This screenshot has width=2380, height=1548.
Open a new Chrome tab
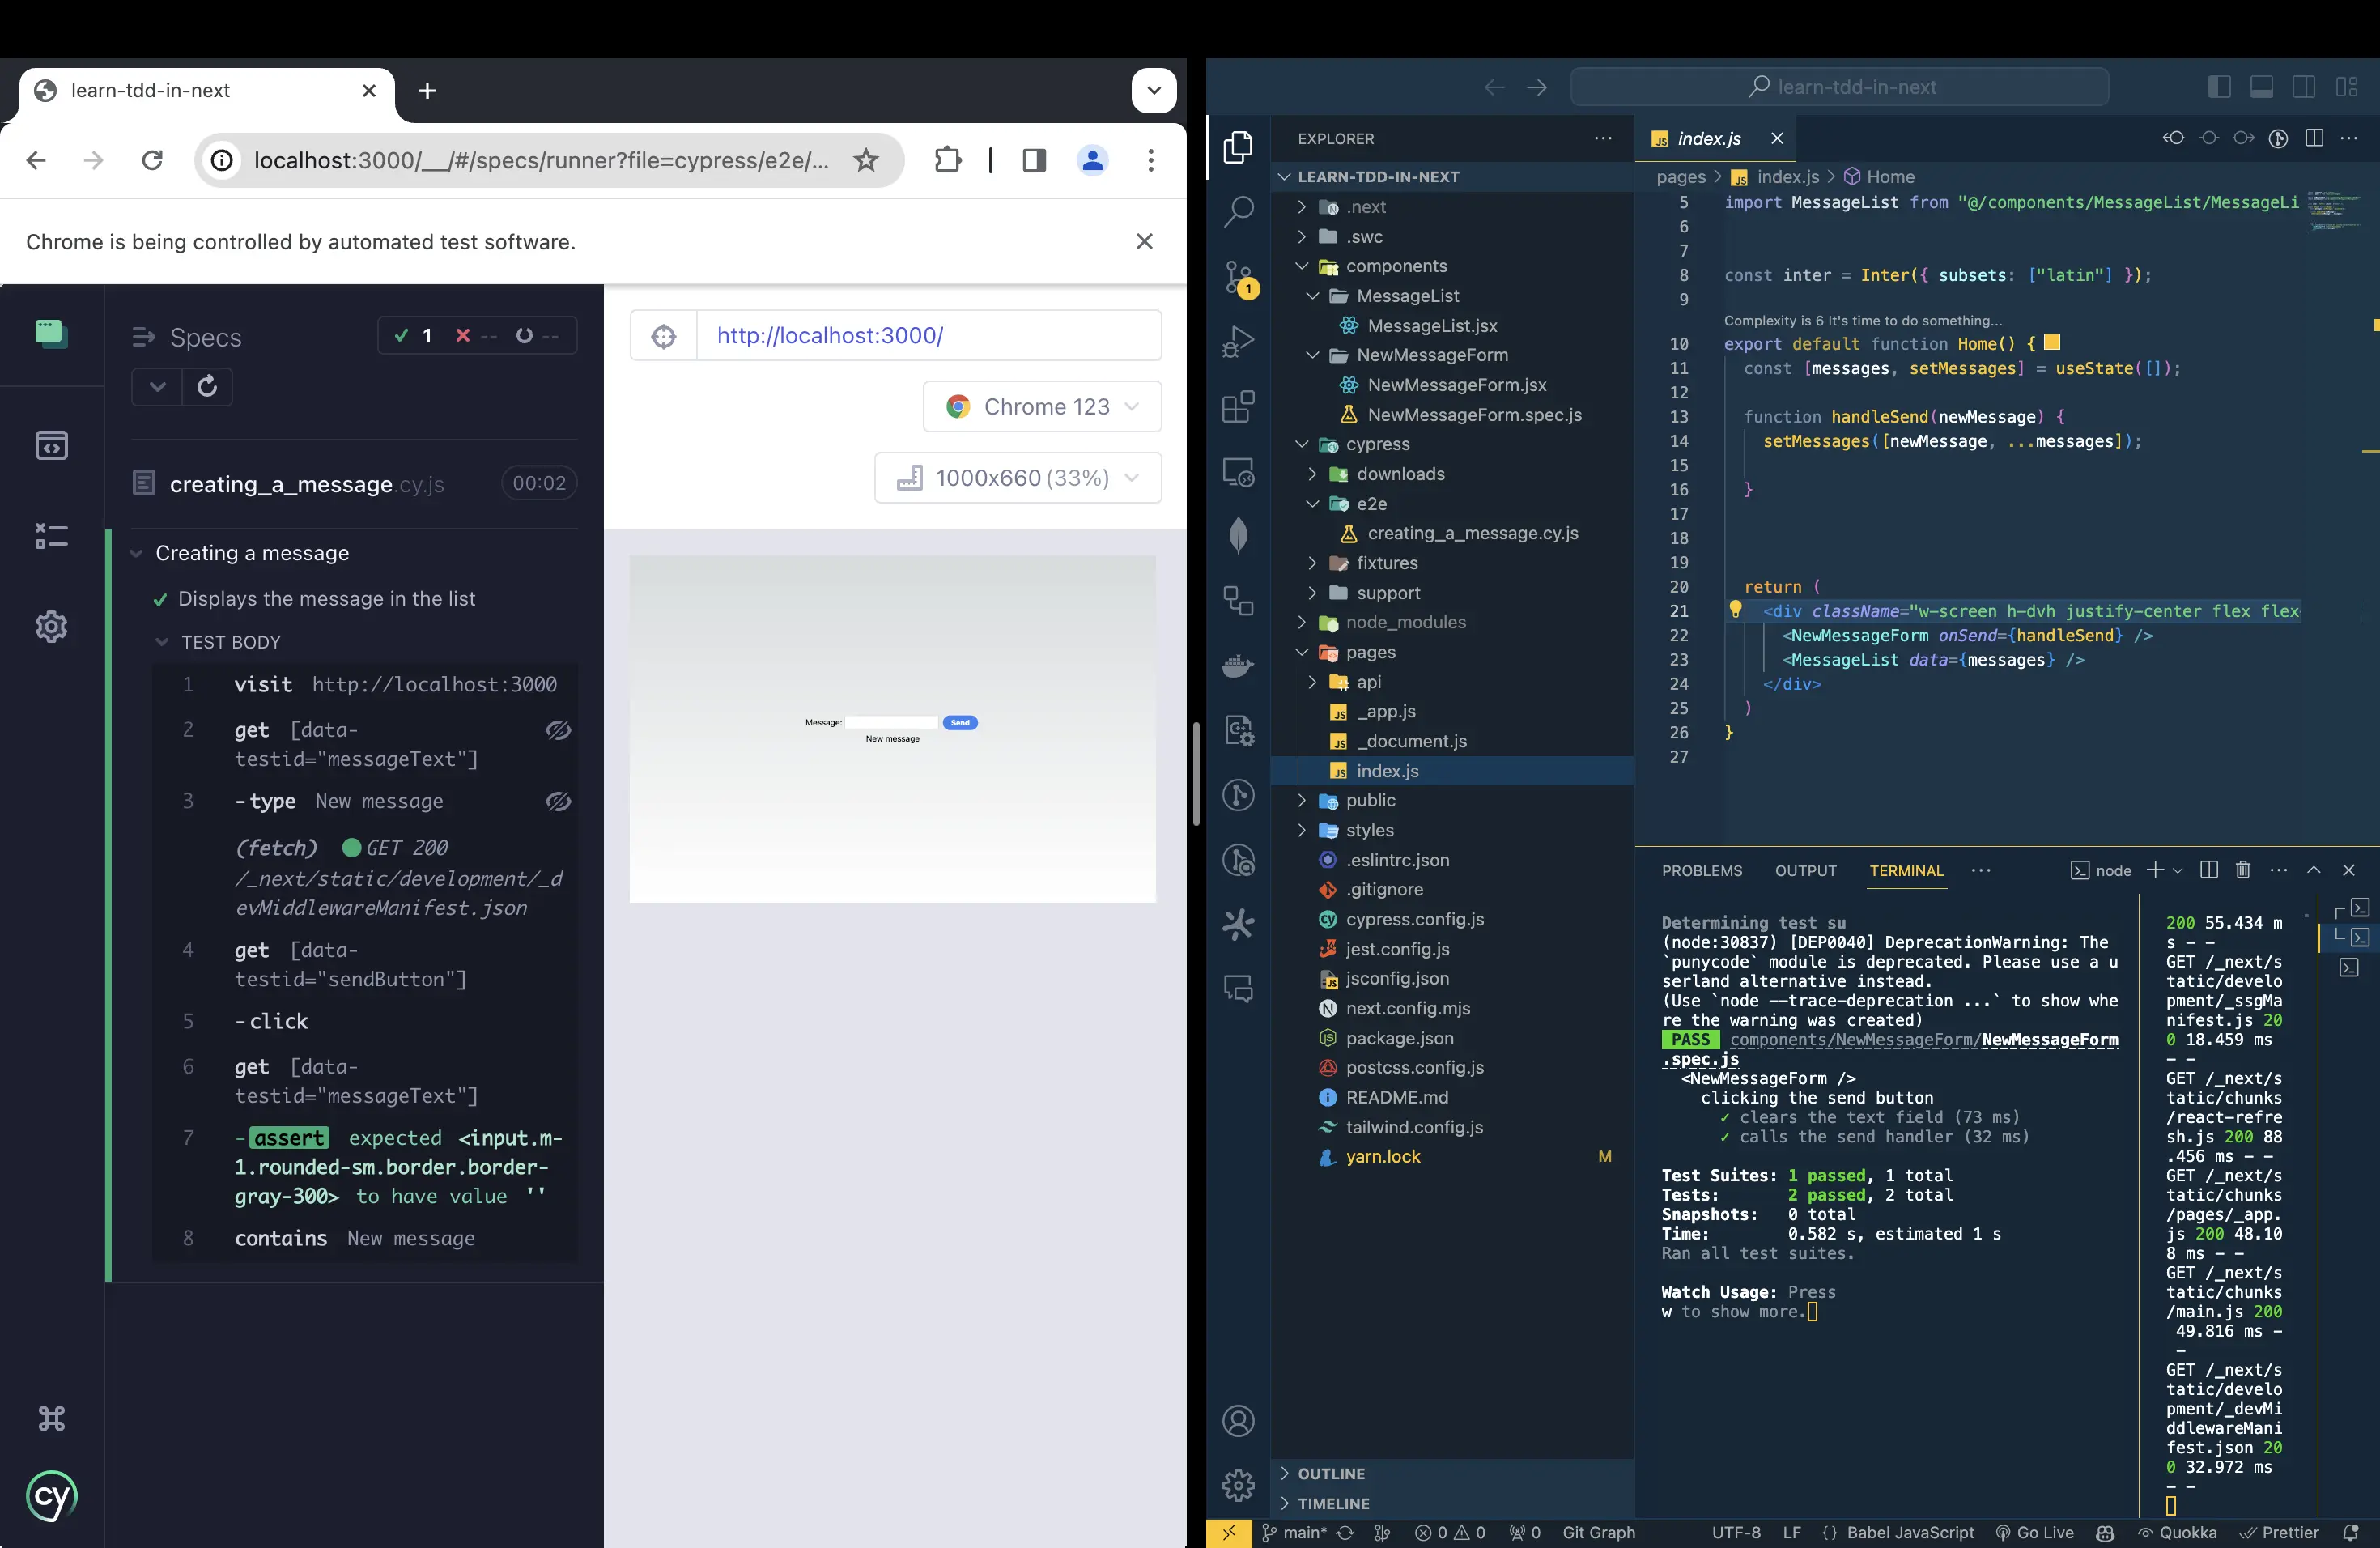(427, 90)
